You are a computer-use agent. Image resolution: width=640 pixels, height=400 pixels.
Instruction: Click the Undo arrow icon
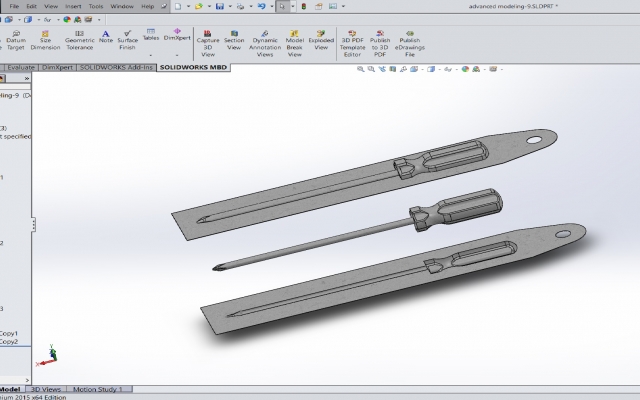[262, 6]
